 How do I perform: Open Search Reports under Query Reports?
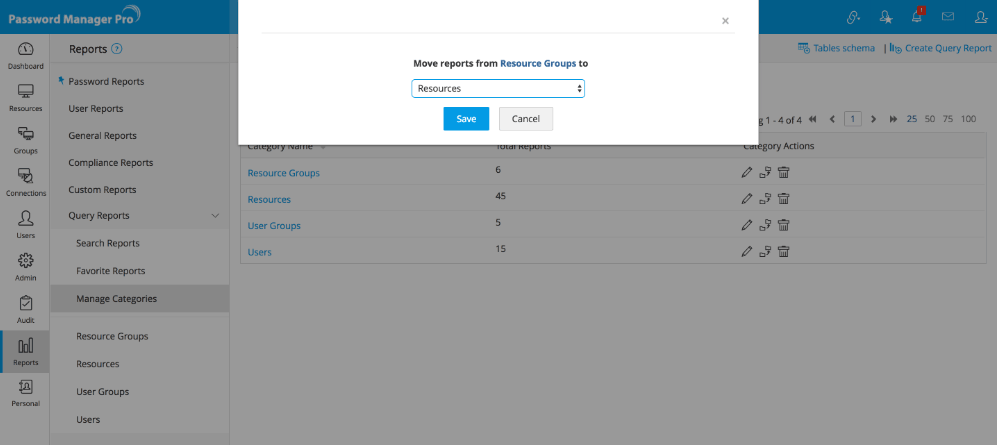(x=108, y=243)
